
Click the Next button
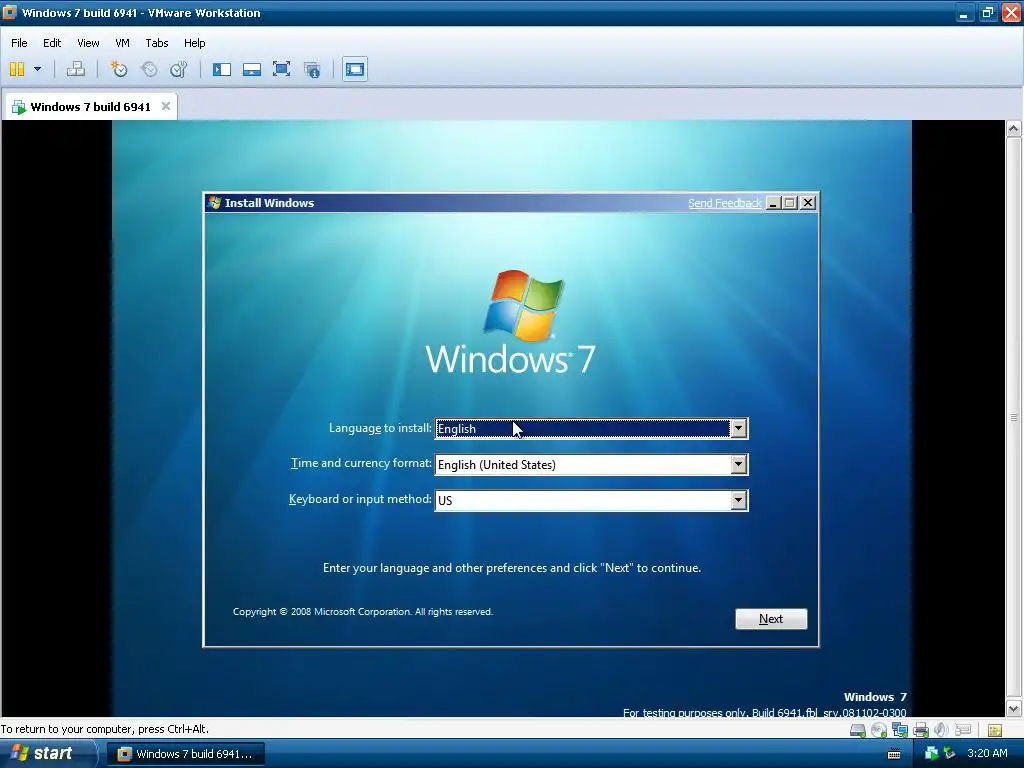pyautogui.click(x=771, y=618)
